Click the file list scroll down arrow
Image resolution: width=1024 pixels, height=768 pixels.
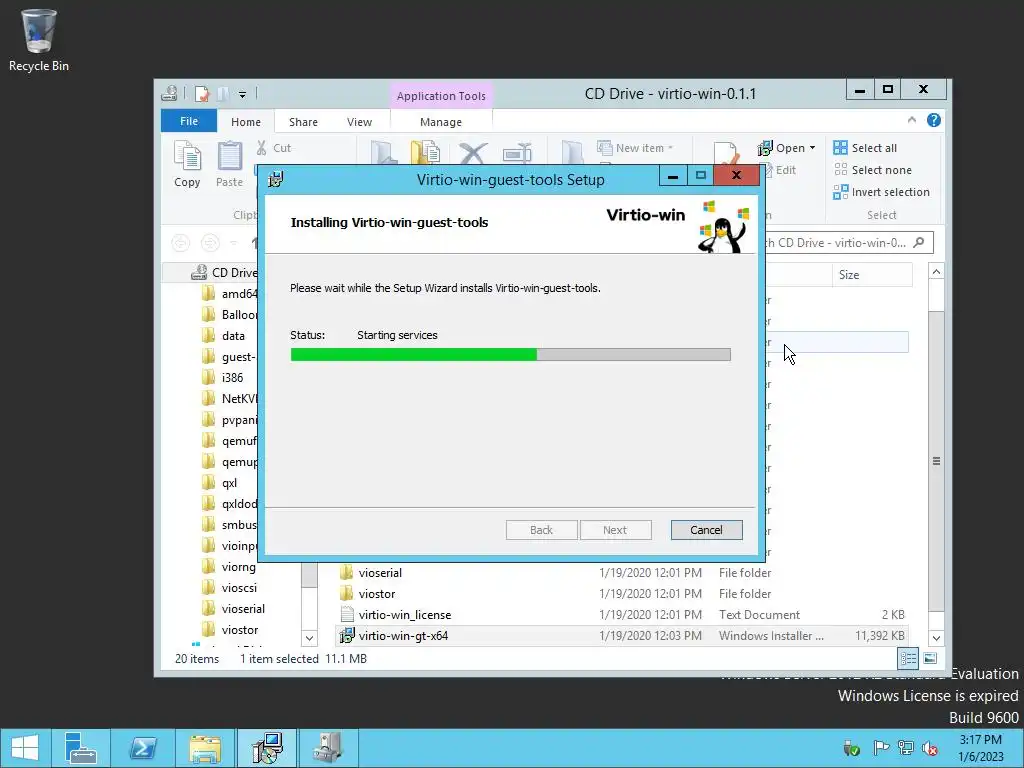936,638
